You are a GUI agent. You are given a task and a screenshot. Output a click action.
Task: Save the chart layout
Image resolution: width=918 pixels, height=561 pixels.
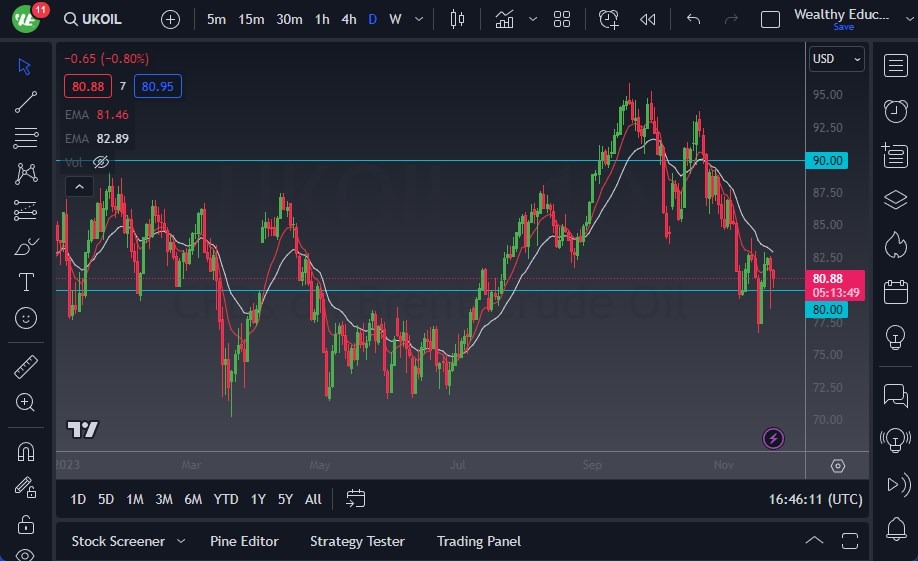[844, 27]
